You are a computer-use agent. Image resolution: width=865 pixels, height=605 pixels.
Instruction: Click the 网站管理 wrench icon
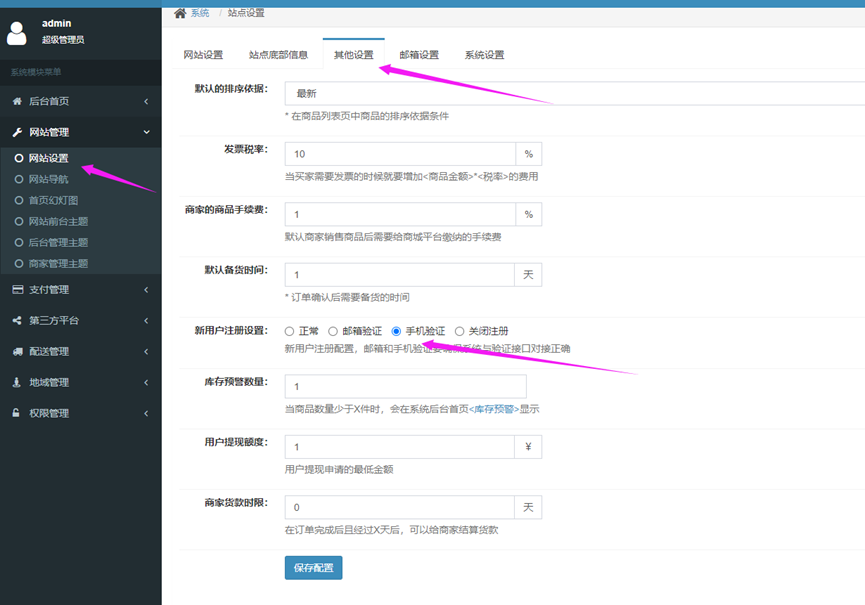pyautogui.click(x=17, y=132)
